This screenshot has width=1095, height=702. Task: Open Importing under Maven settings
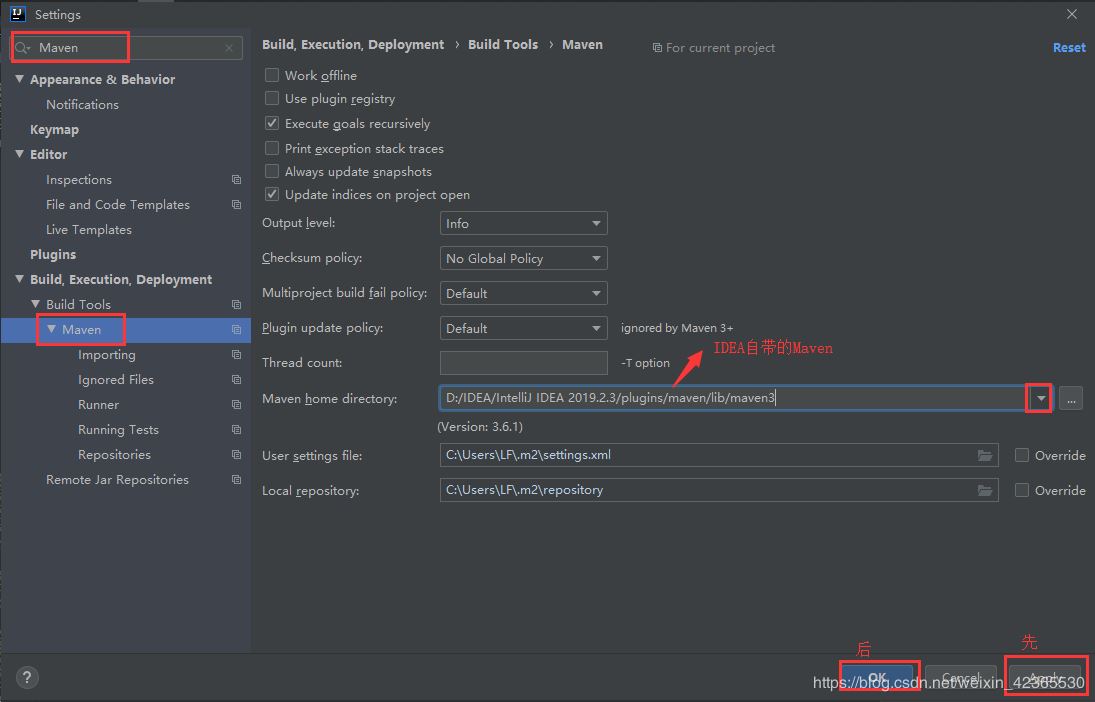(106, 355)
